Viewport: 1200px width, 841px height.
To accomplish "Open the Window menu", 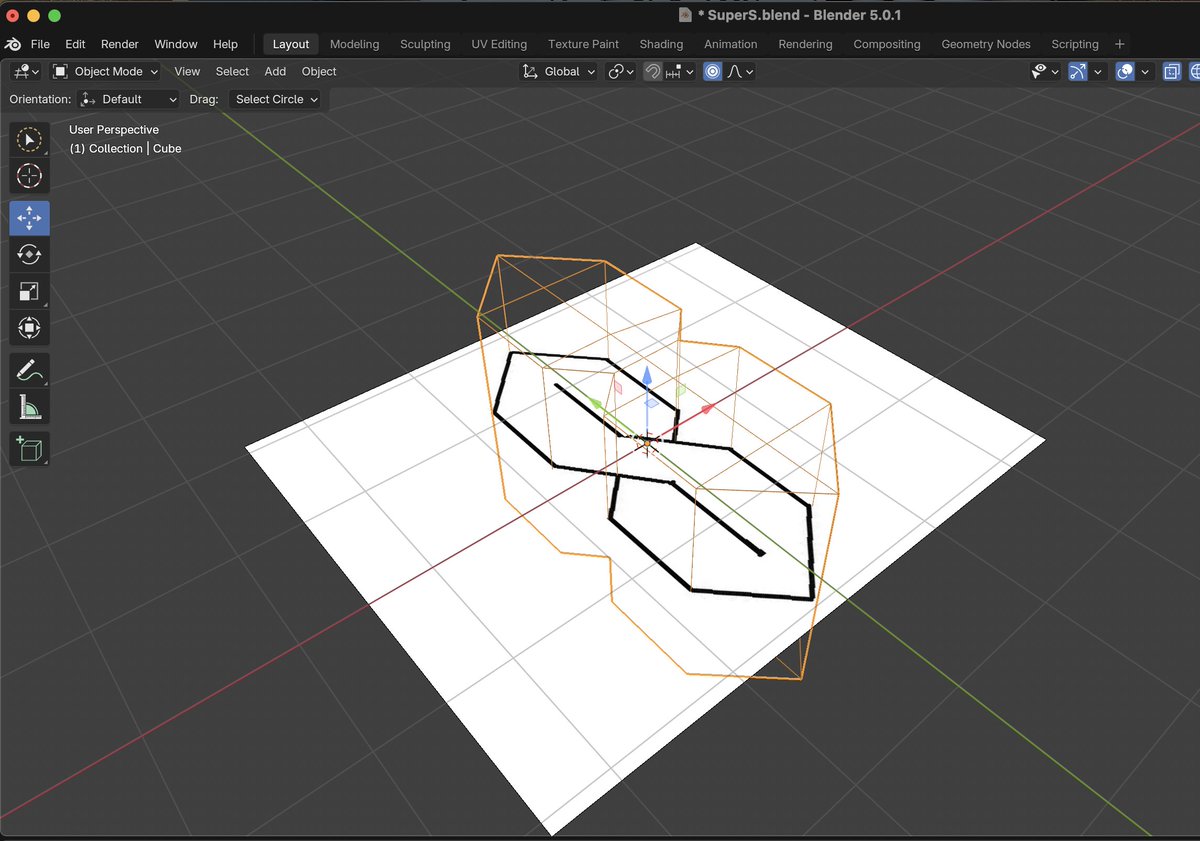I will pyautogui.click(x=176, y=44).
